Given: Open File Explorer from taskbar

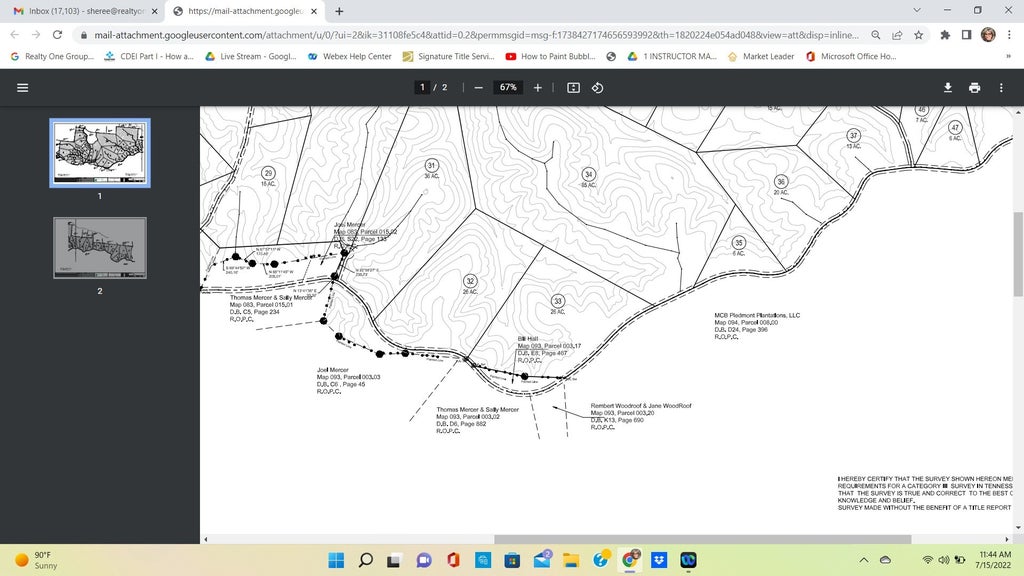Looking at the screenshot, I should [571, 560].
